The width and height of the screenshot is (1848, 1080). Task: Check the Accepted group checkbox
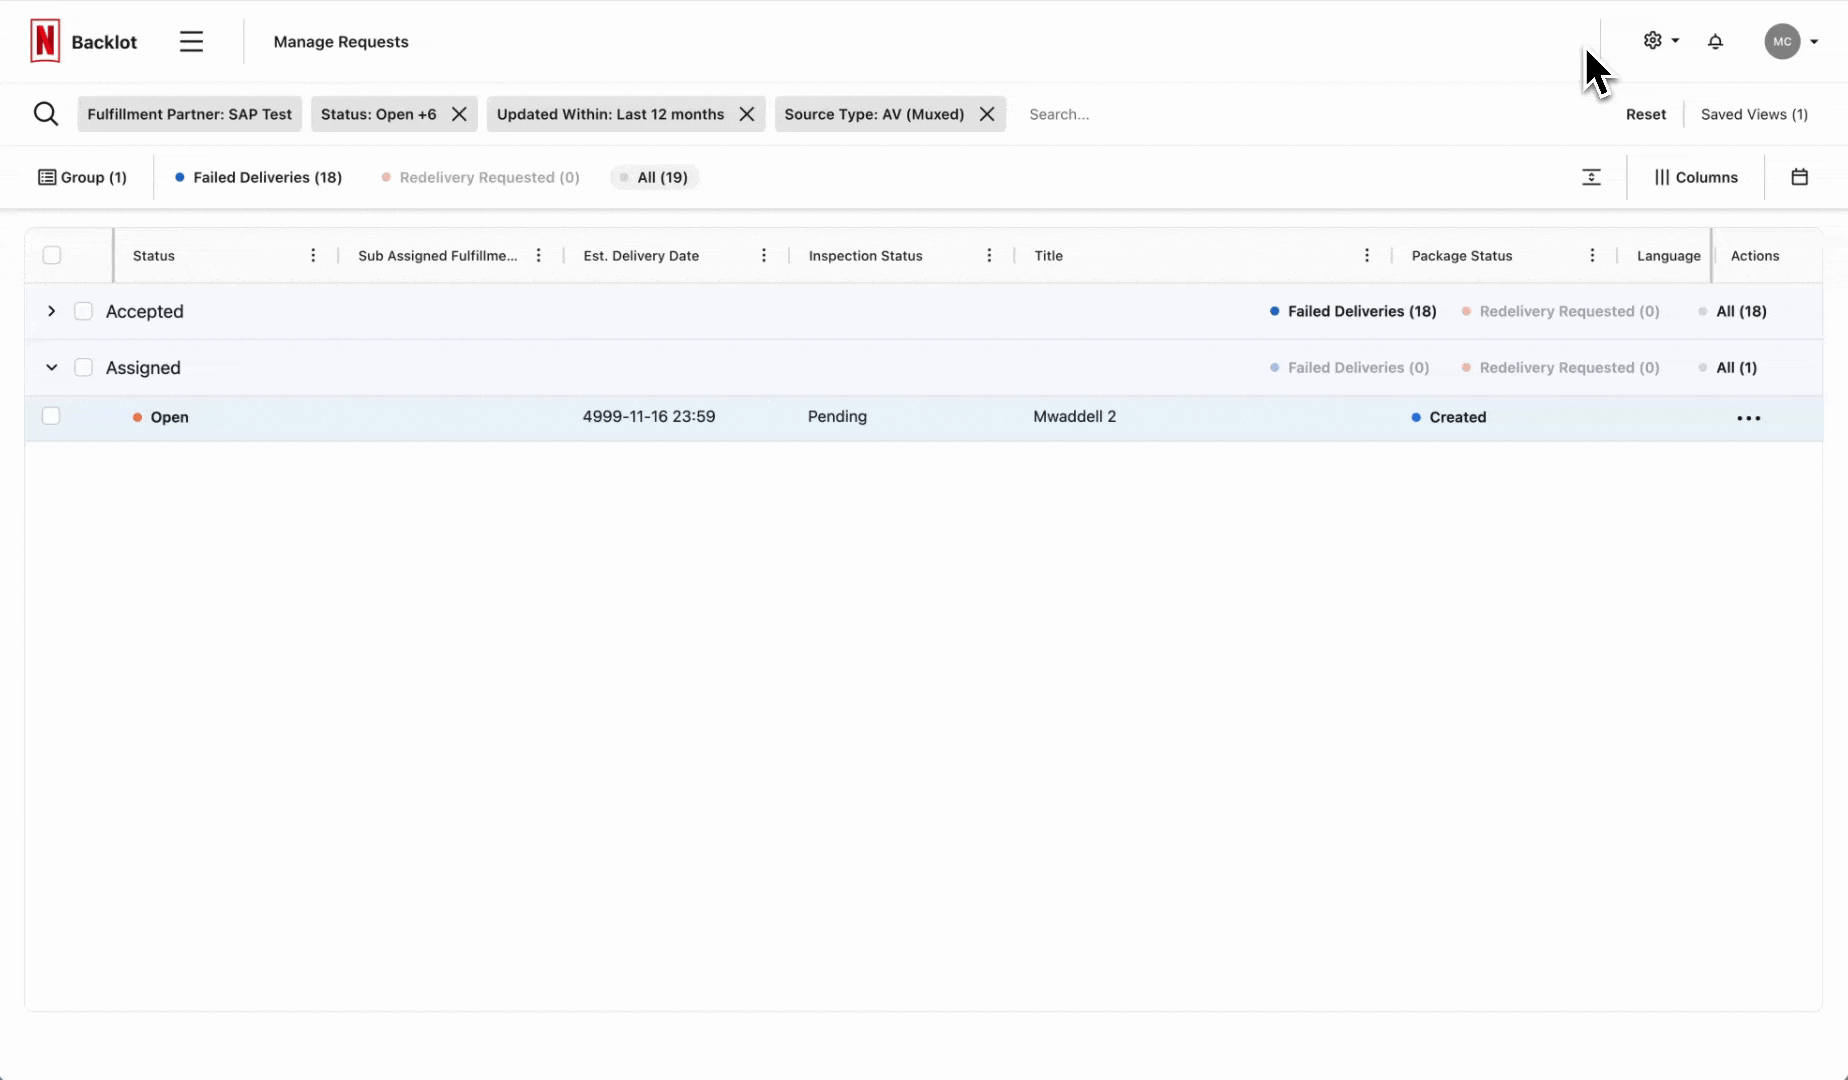[84, 311]
